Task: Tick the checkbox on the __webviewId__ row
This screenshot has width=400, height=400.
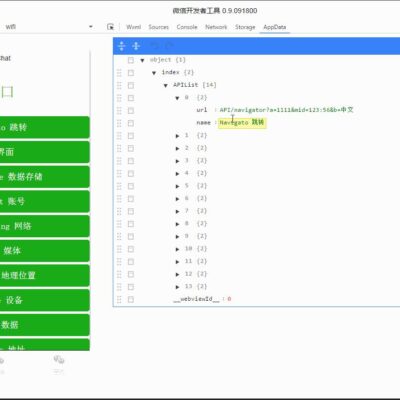Action: click(x=131, y=299)
